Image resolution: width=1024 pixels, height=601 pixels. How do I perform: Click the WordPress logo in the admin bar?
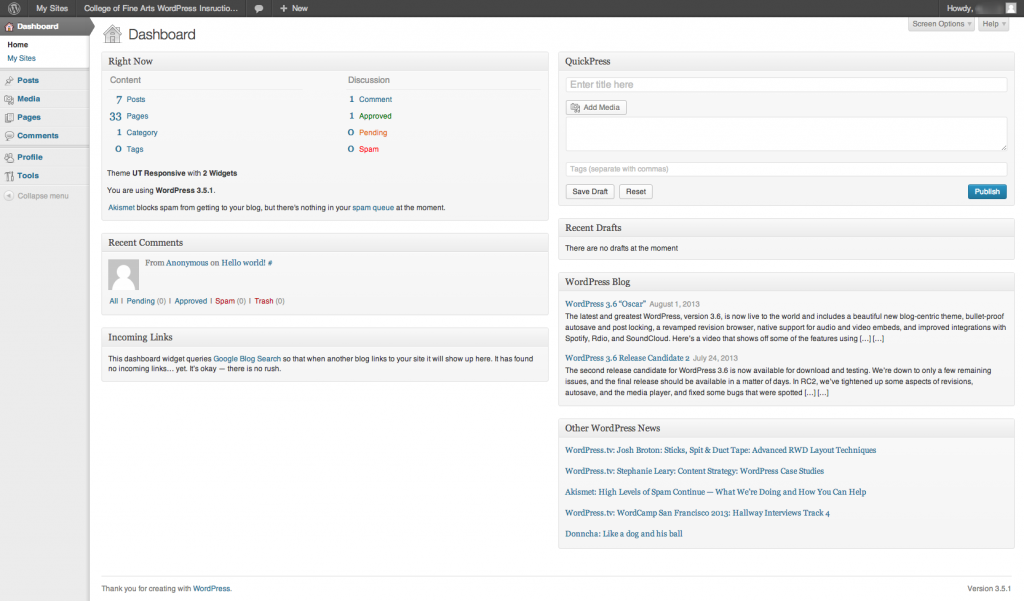tap(14, 8)
